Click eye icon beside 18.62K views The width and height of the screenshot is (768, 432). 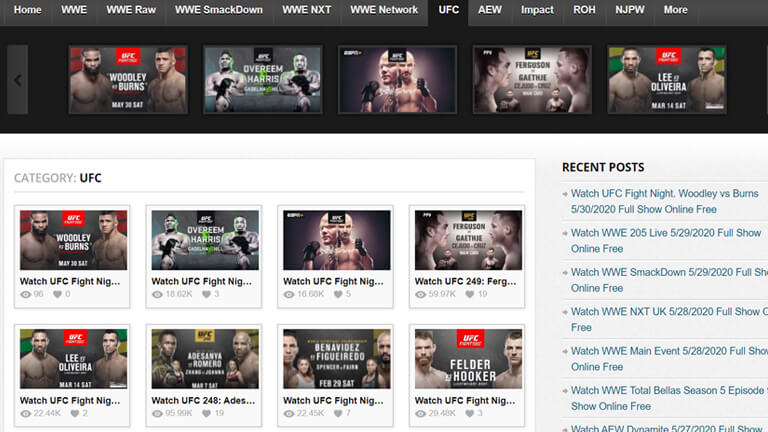157,294
